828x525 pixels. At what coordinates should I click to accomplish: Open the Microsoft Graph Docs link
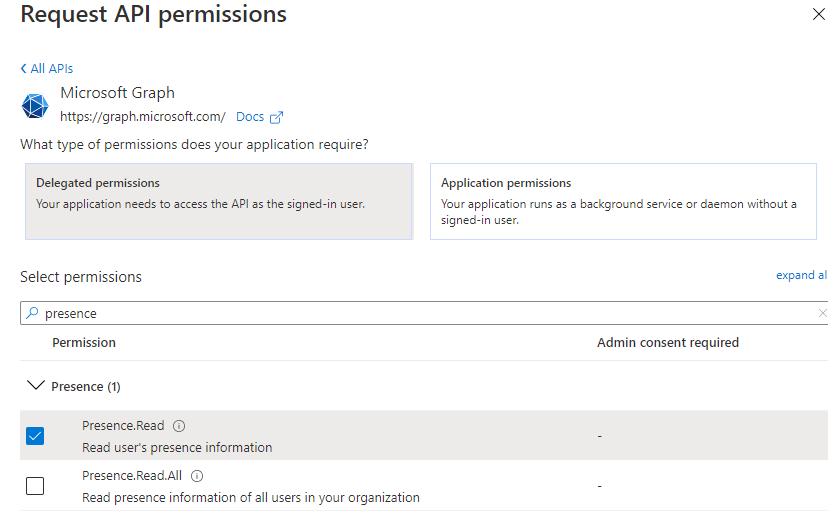pos(250,117)
